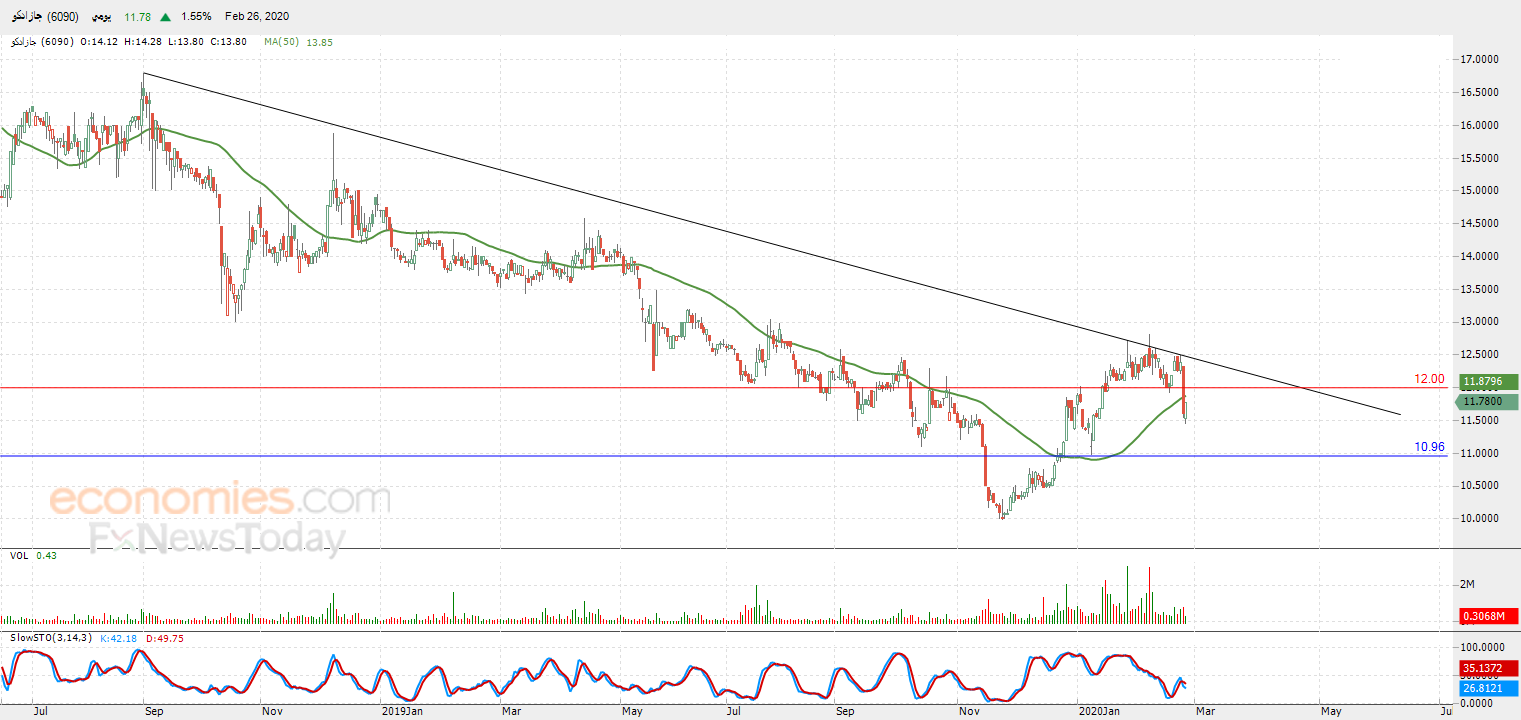Viewport: 1521px width, 720px height.
Task: Click the L:13.80 low value
Action: pos(187,42)
